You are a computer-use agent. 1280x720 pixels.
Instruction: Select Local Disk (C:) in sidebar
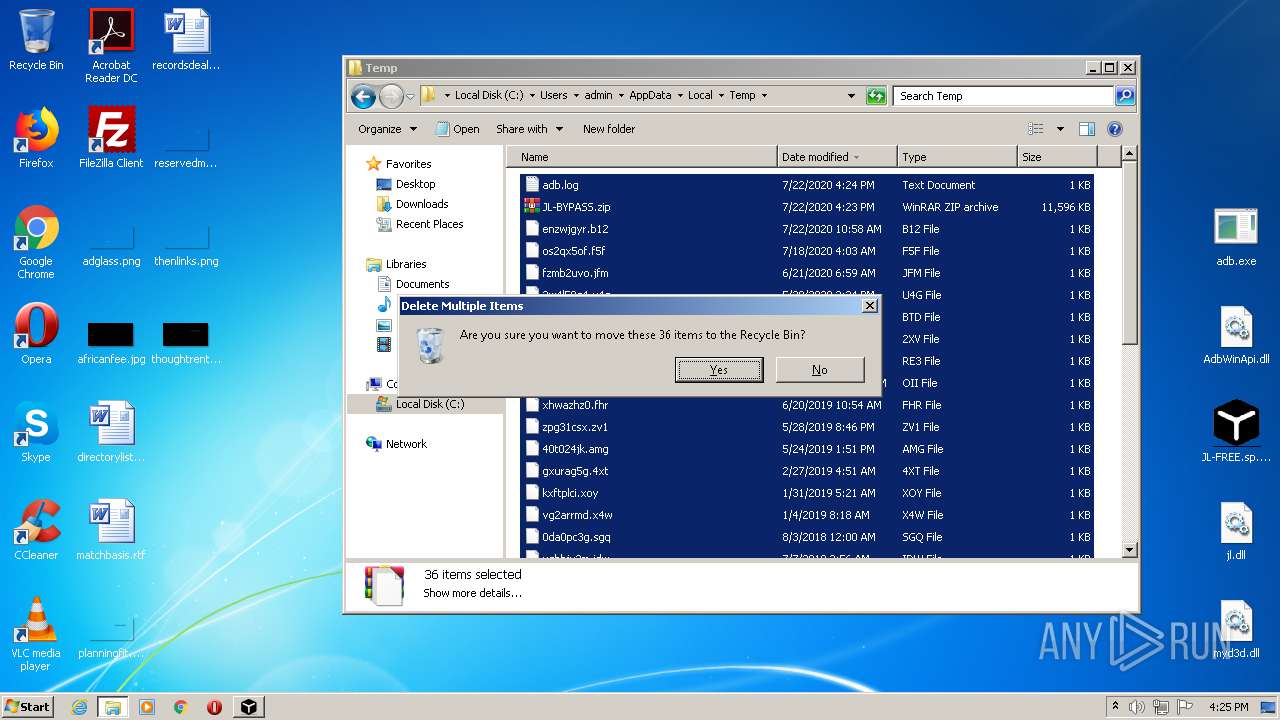[421, 404]
